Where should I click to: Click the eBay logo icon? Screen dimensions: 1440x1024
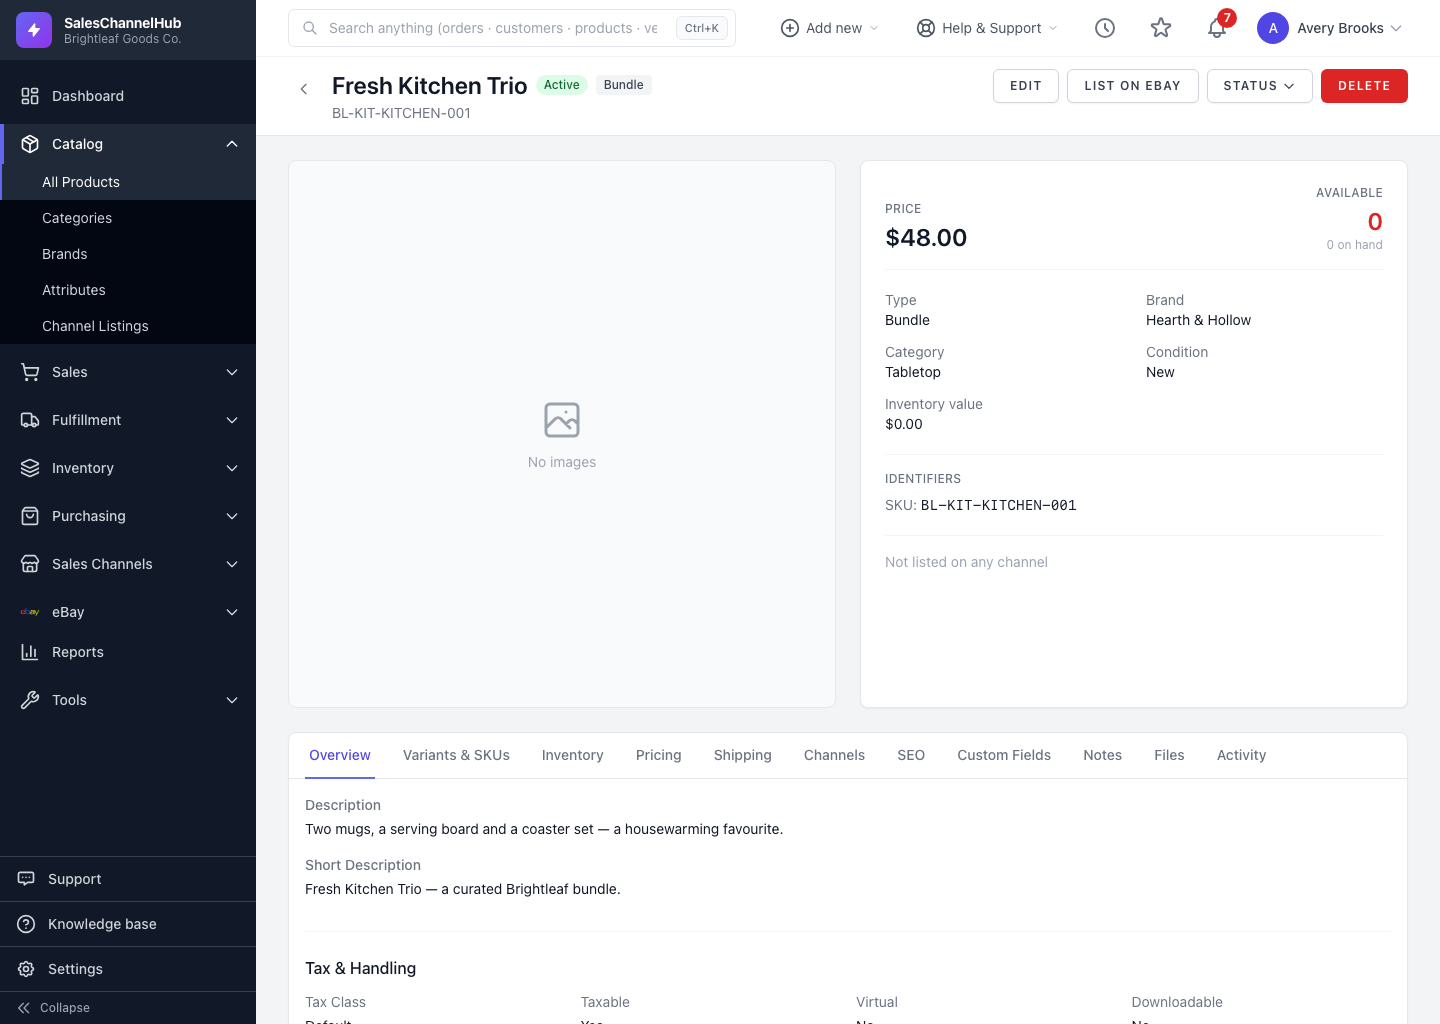click(x=30, y=612)
